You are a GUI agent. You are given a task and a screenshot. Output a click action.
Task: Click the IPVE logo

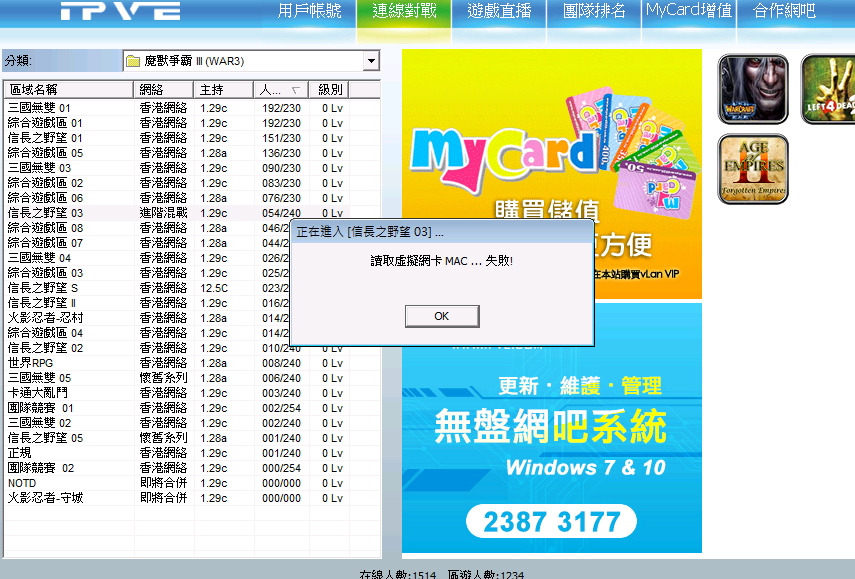(x=120, y=12)
